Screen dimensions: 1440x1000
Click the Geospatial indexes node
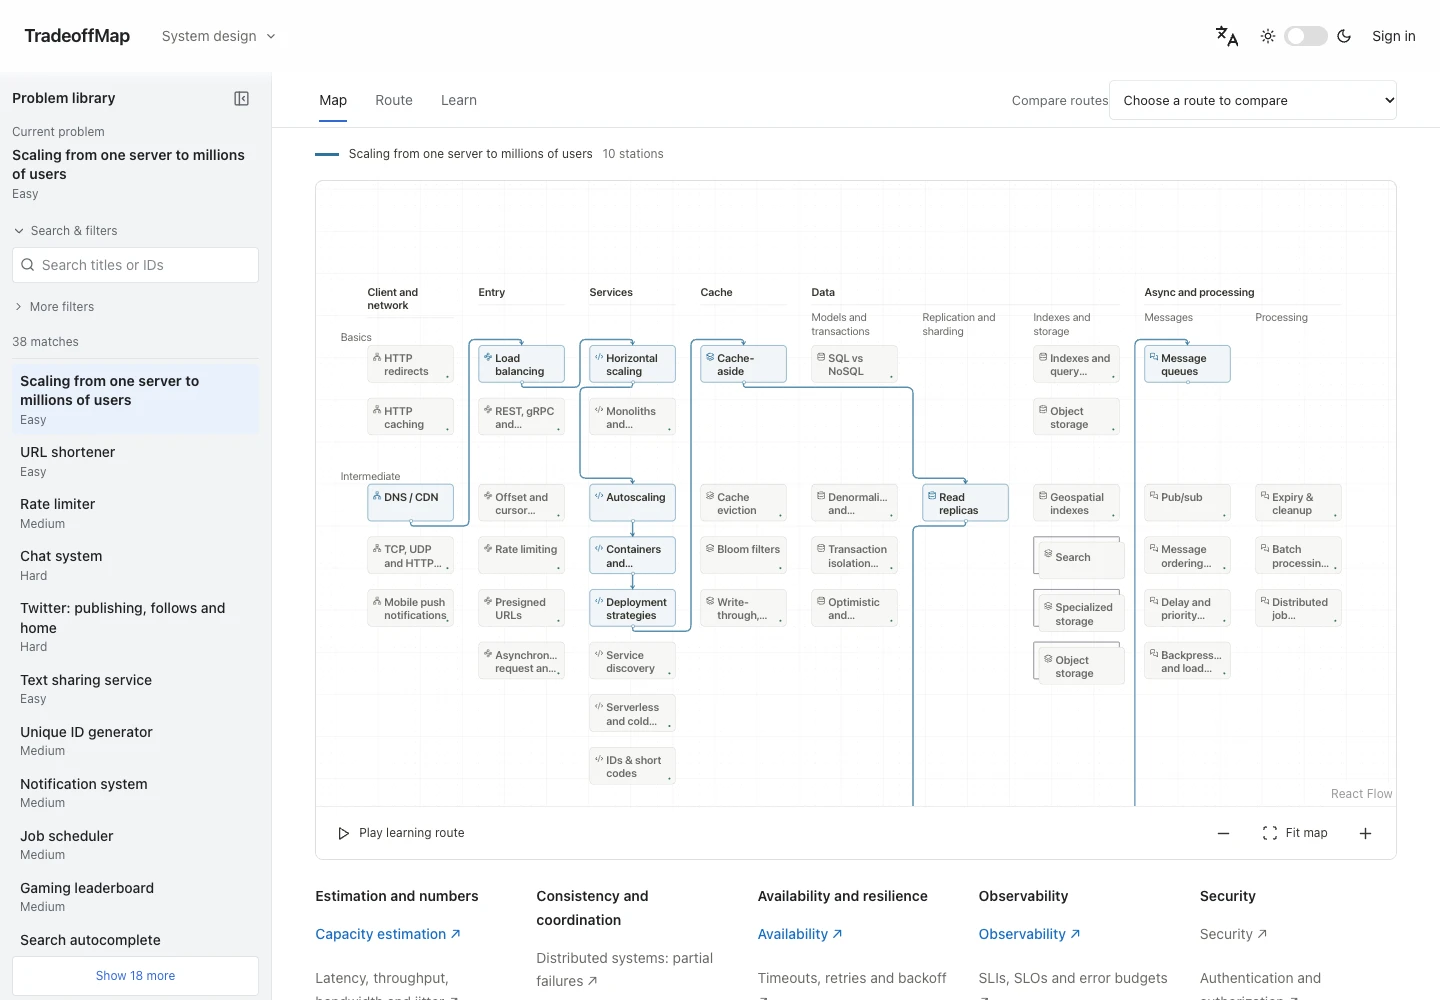point(1076,503)
